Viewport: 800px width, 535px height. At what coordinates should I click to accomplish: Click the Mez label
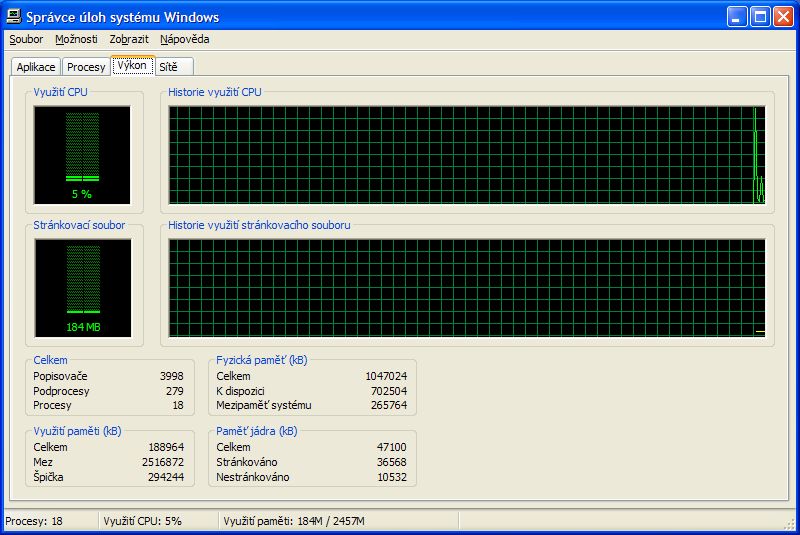(x=43, y=462)
